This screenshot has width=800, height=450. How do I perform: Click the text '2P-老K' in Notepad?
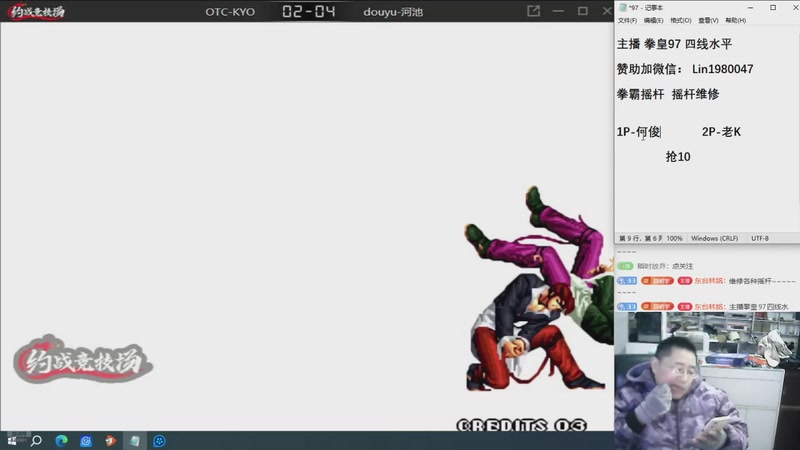click(x=721, y=132)
